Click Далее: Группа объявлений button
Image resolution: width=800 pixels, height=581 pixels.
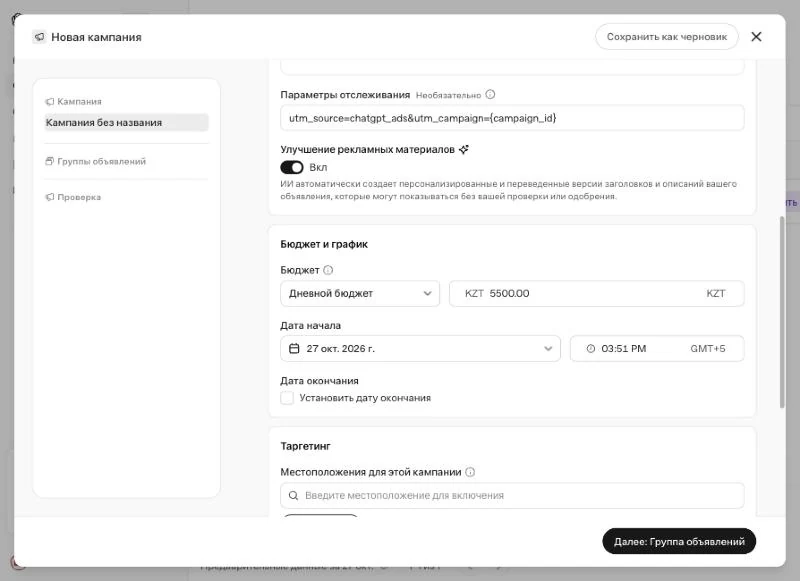coord(679,541)
